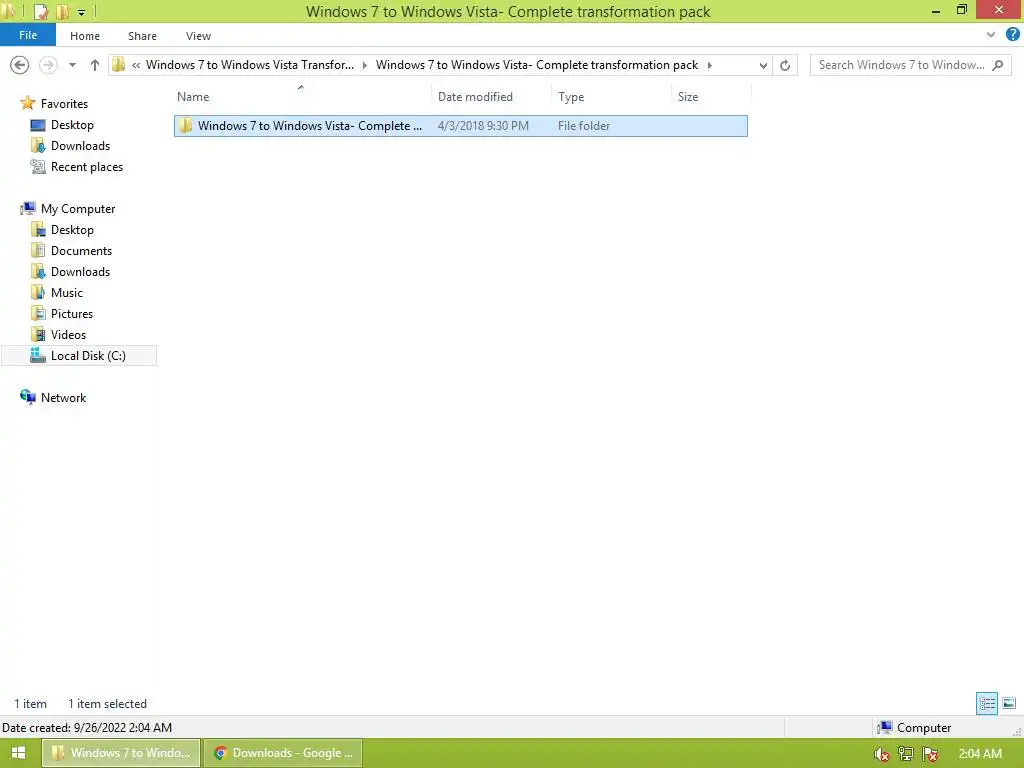Click the muted volume tray icon

[882, 754]
